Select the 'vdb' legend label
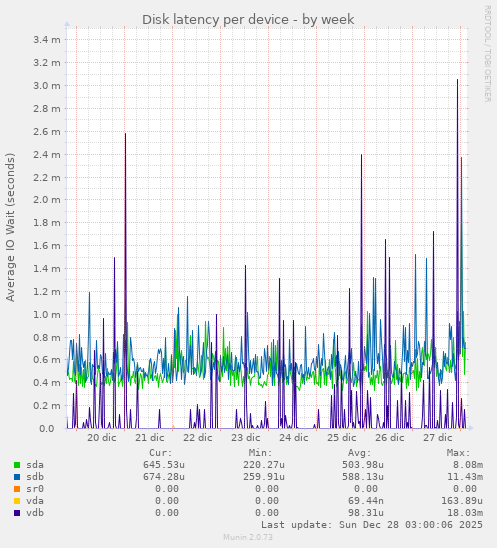The height and width of the screenshot is (548, 497). pos(35,513)
